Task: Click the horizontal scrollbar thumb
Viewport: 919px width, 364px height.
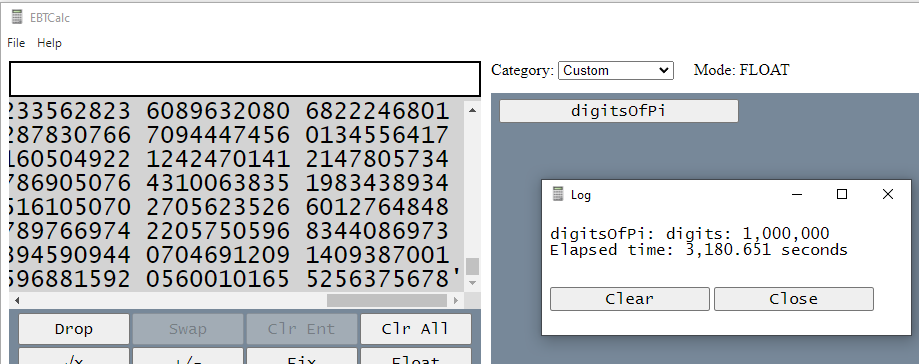Action: point(387,300)
